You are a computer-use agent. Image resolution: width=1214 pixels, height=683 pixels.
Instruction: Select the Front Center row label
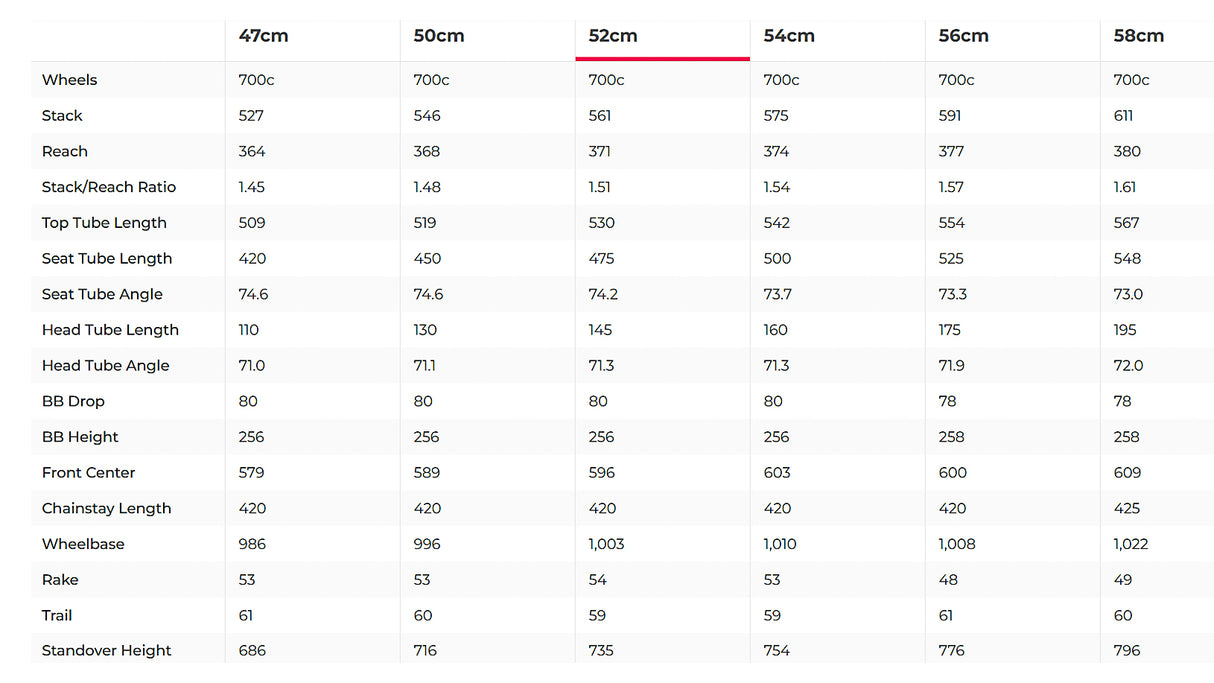click(x=88, y=473)
